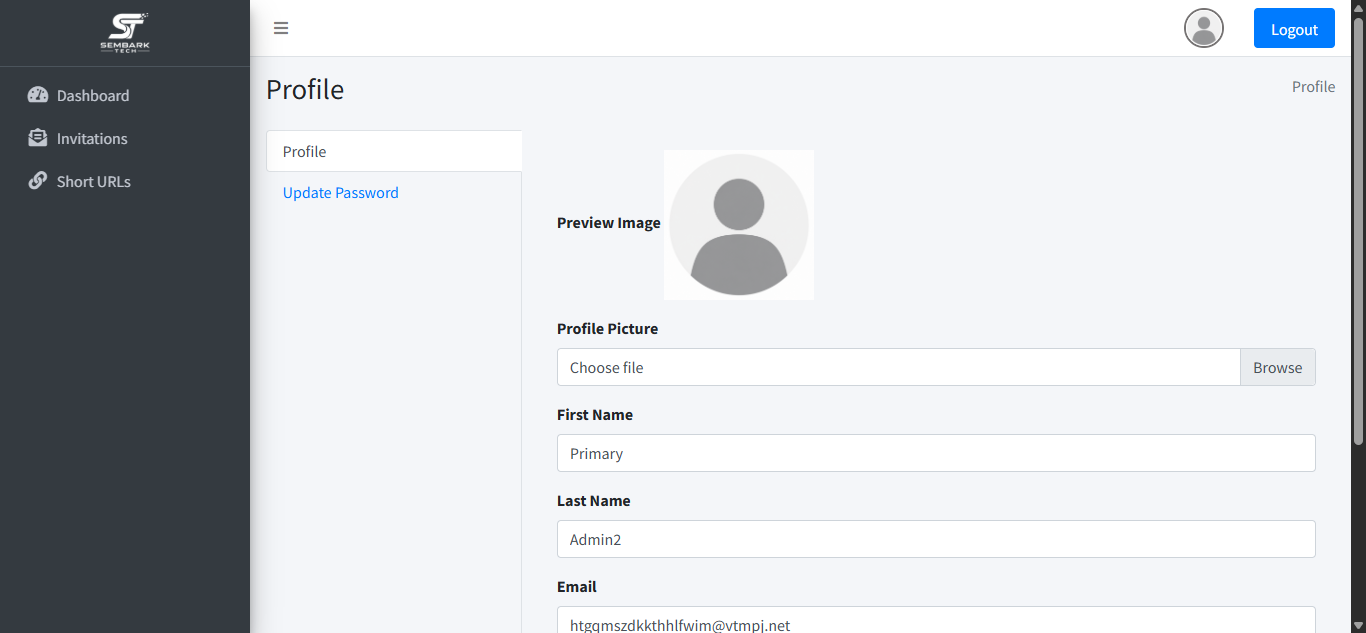Click the Email label
This screenshot has height=633, width=1366.
pos(577,587)
